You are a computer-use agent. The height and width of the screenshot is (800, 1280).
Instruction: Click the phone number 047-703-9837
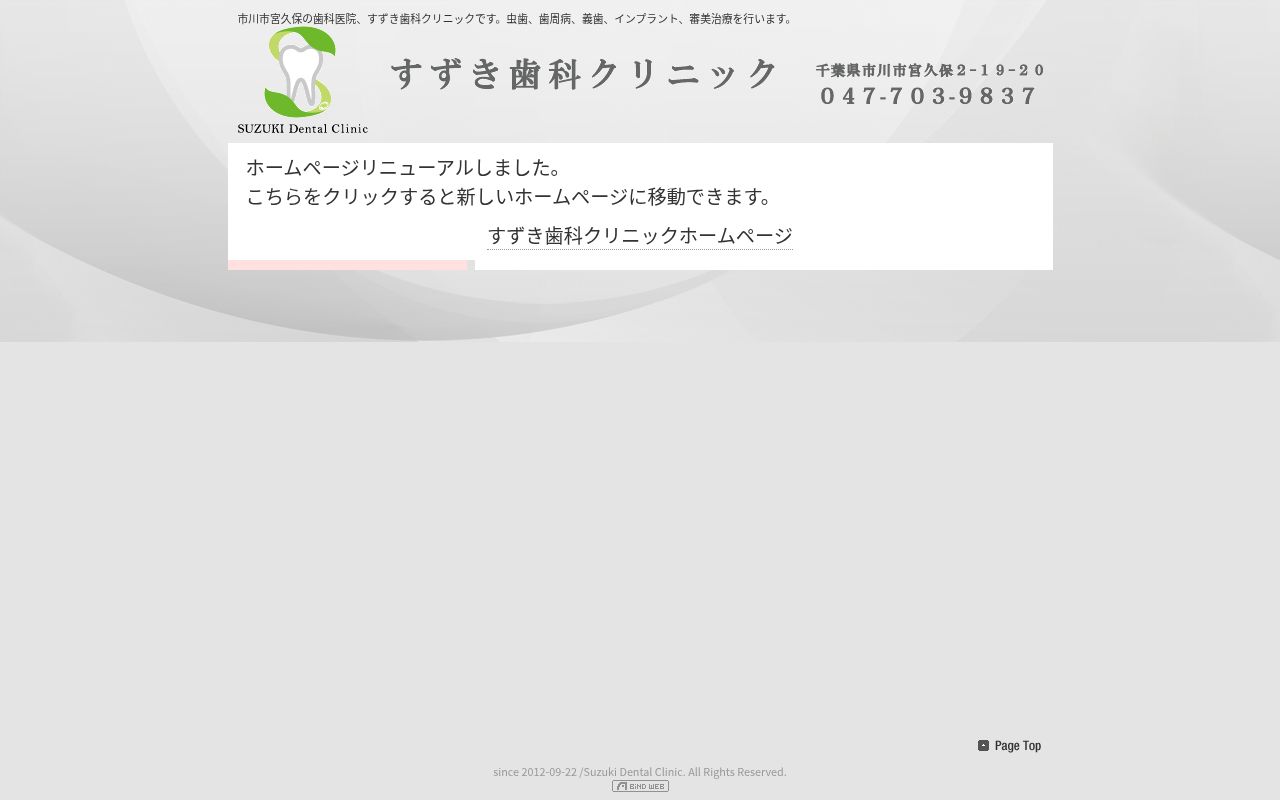click(x=929, y=96)
